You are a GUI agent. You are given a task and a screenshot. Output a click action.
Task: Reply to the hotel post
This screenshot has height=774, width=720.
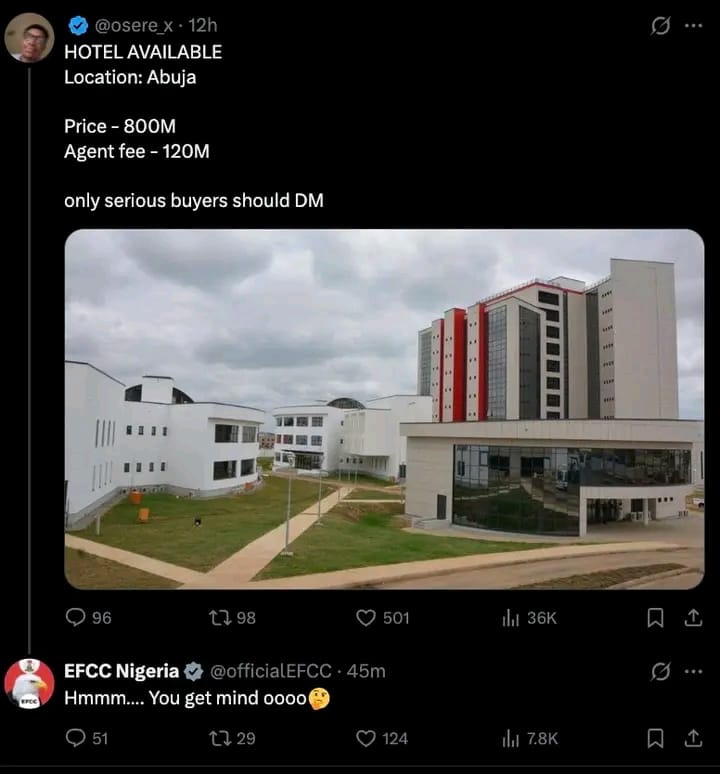pos(76,618)
